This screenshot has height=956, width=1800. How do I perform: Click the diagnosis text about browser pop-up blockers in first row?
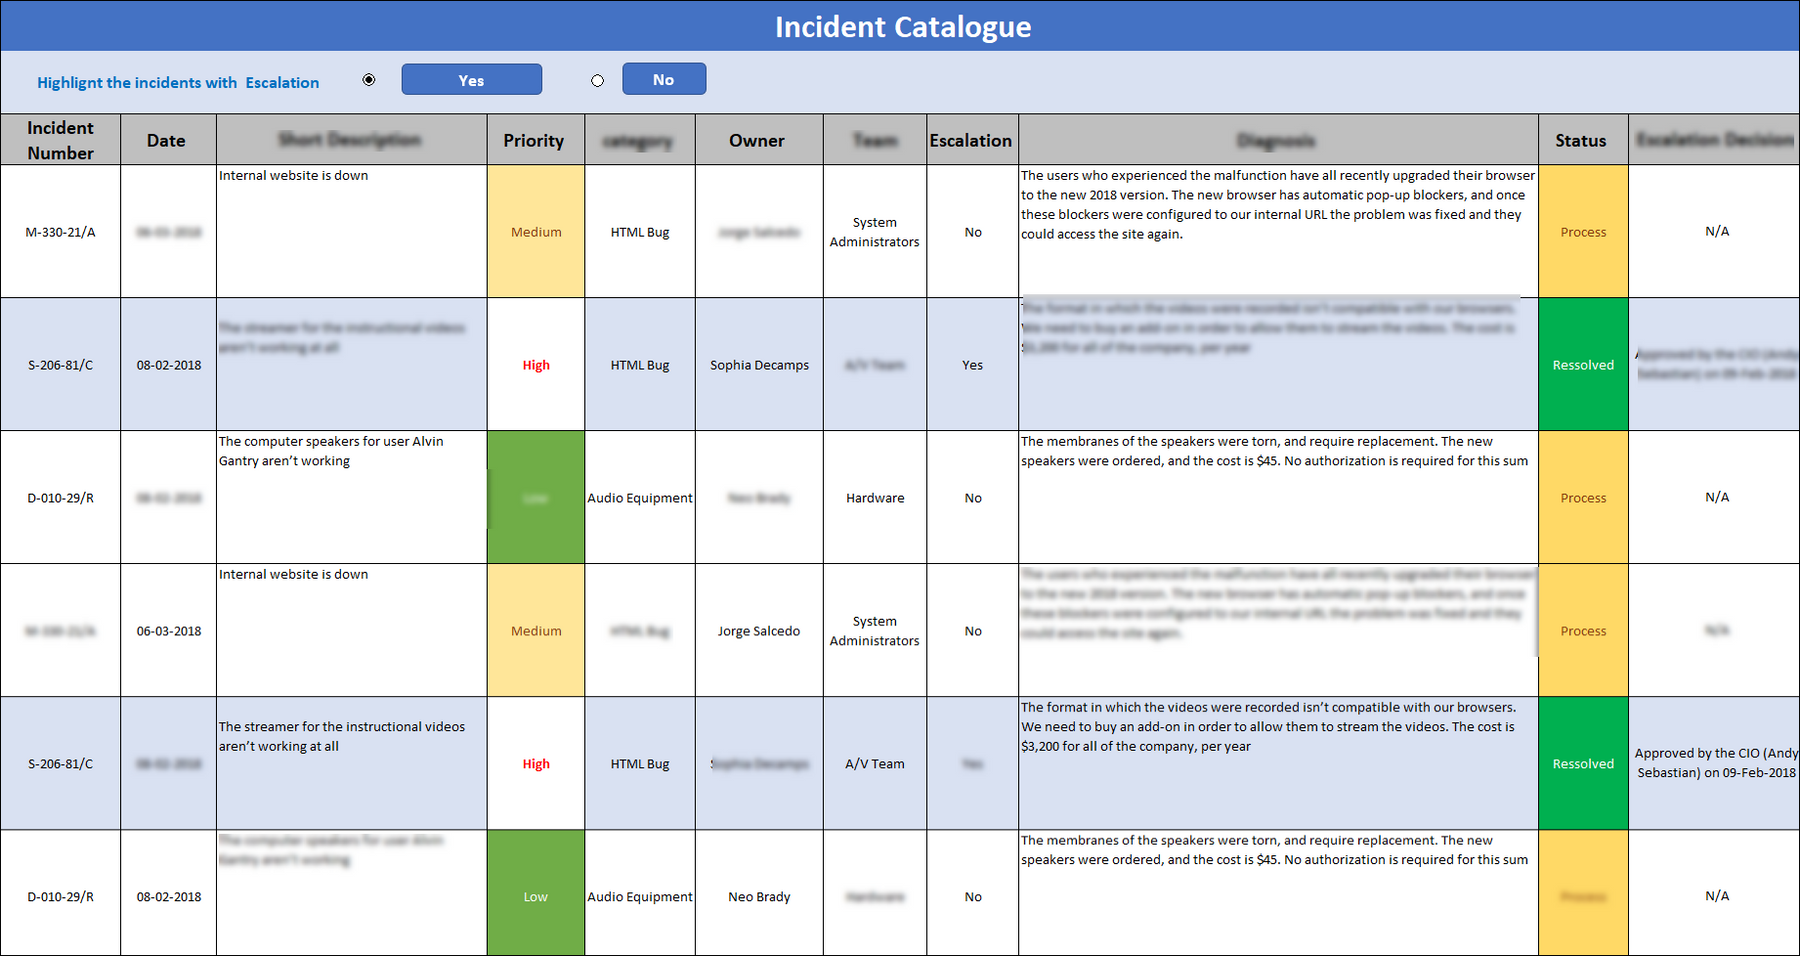[1278, 232]
